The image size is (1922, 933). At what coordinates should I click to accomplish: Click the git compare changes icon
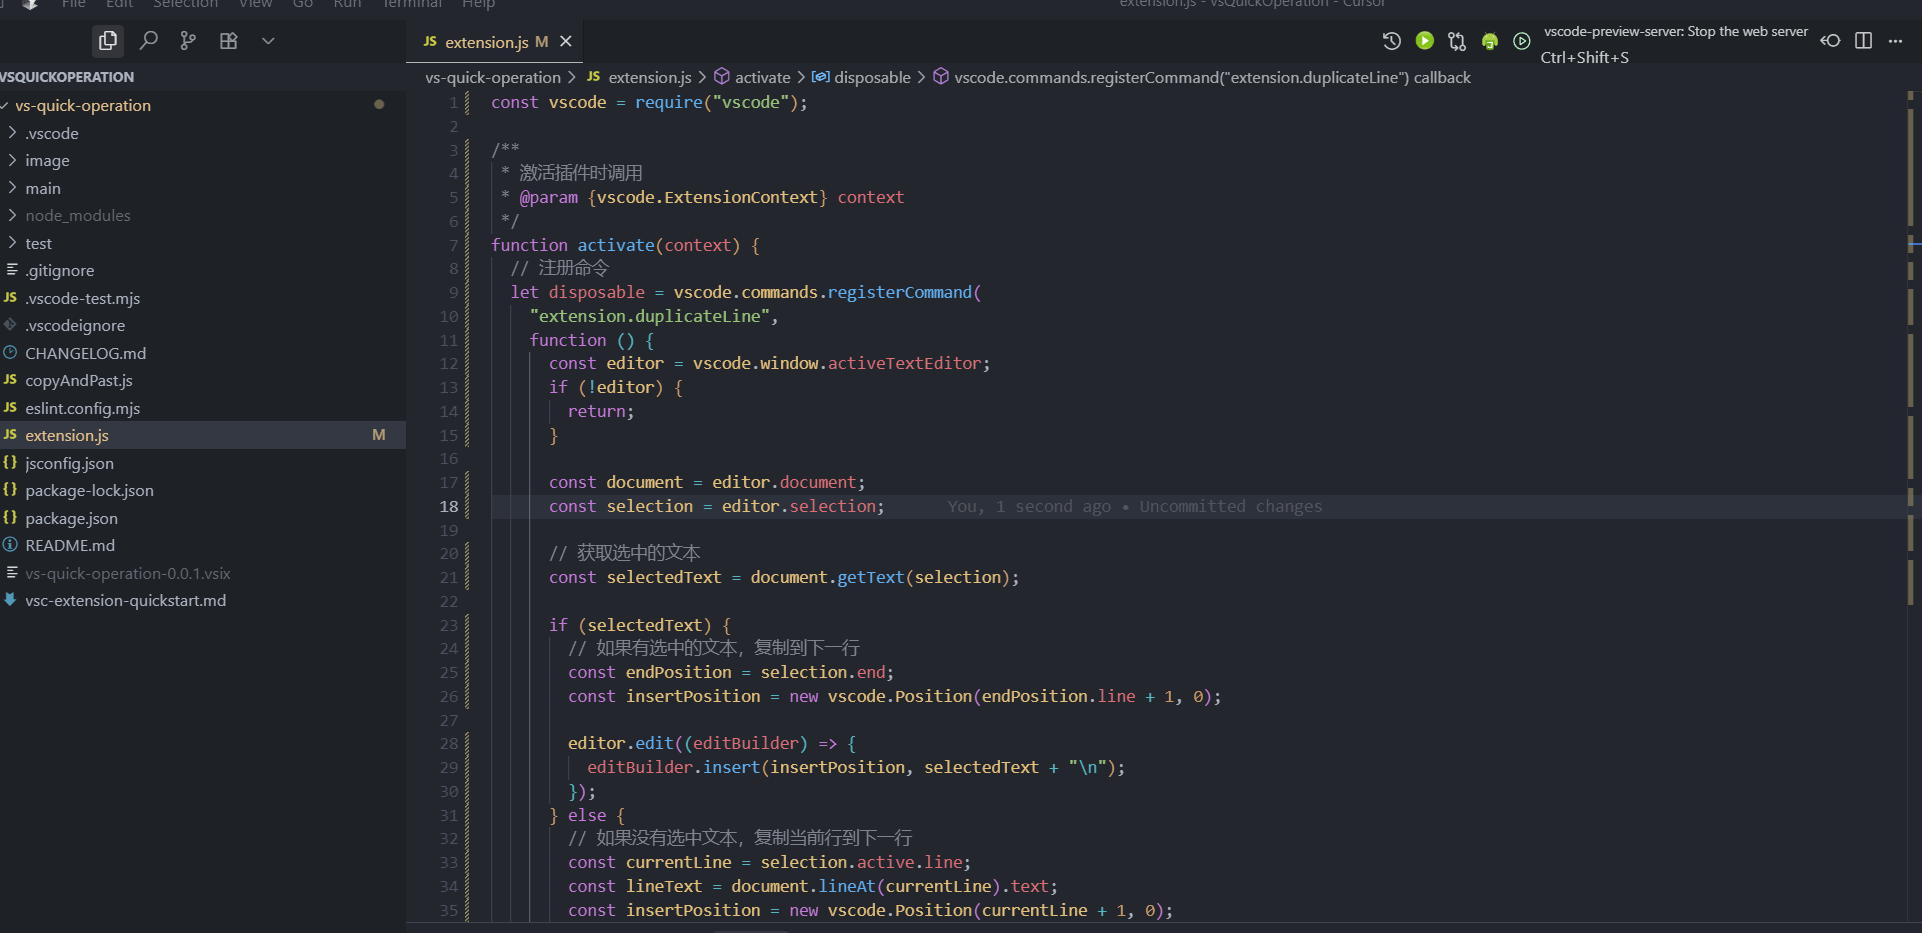point(1457,41)
